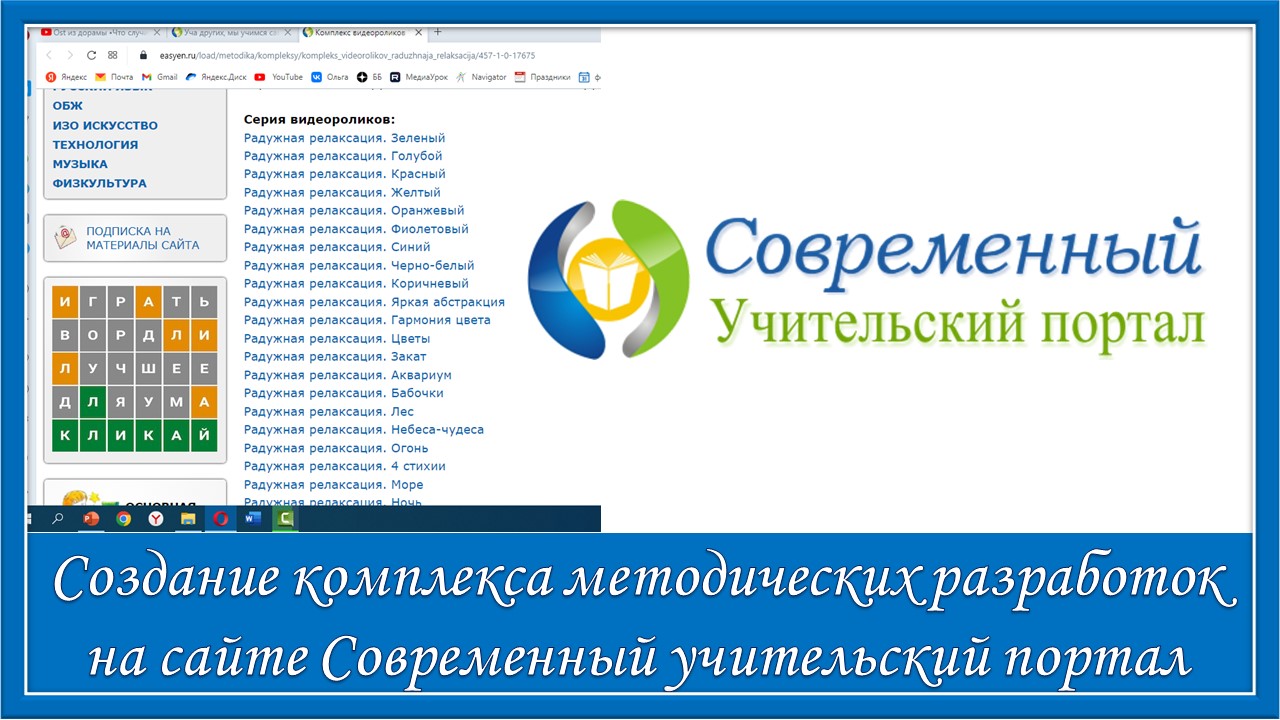Open 'Радужная релаксация. Закат' link
The height and width of the screenshot is (720, 1280).
[335, 357]
